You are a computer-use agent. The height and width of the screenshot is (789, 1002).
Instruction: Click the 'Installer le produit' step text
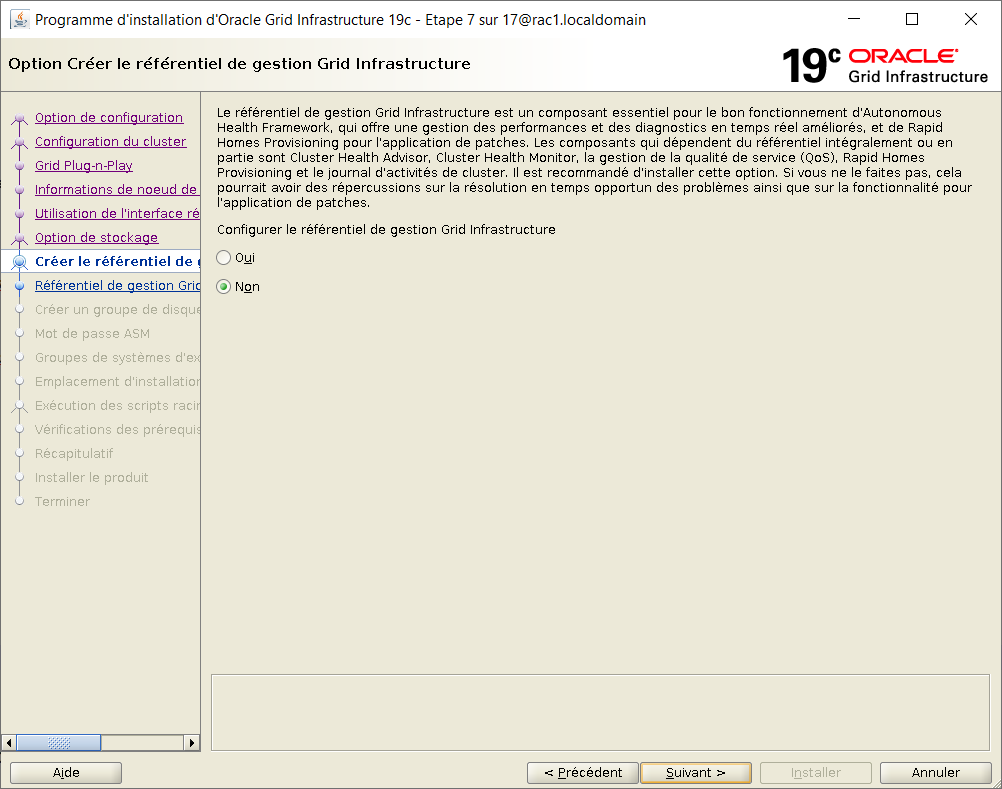pyautogui.click(x=91, y=477)
